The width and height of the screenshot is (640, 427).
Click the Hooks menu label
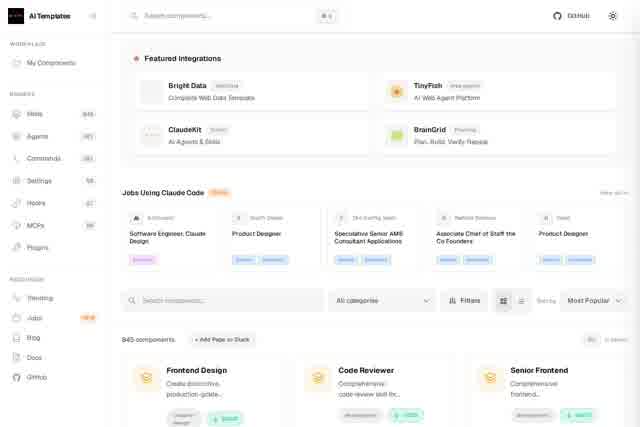36,203
